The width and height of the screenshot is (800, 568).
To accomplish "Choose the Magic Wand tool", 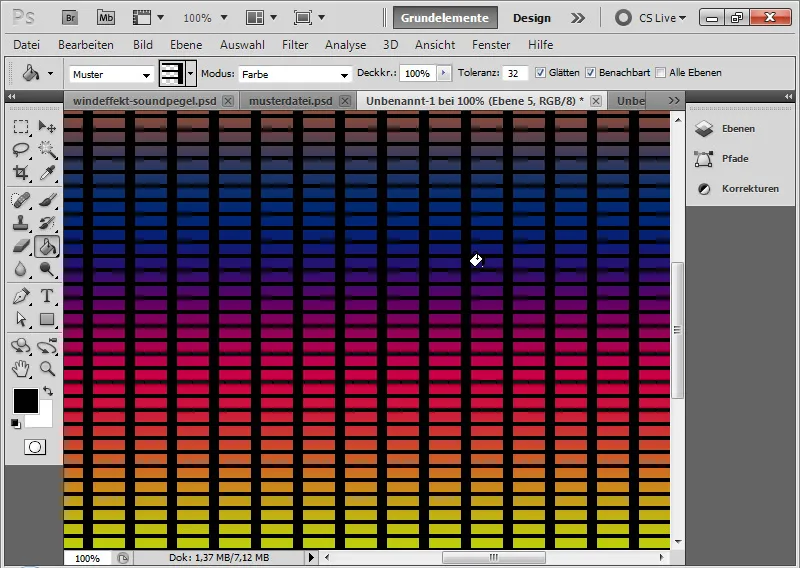I will coord(47,150).
